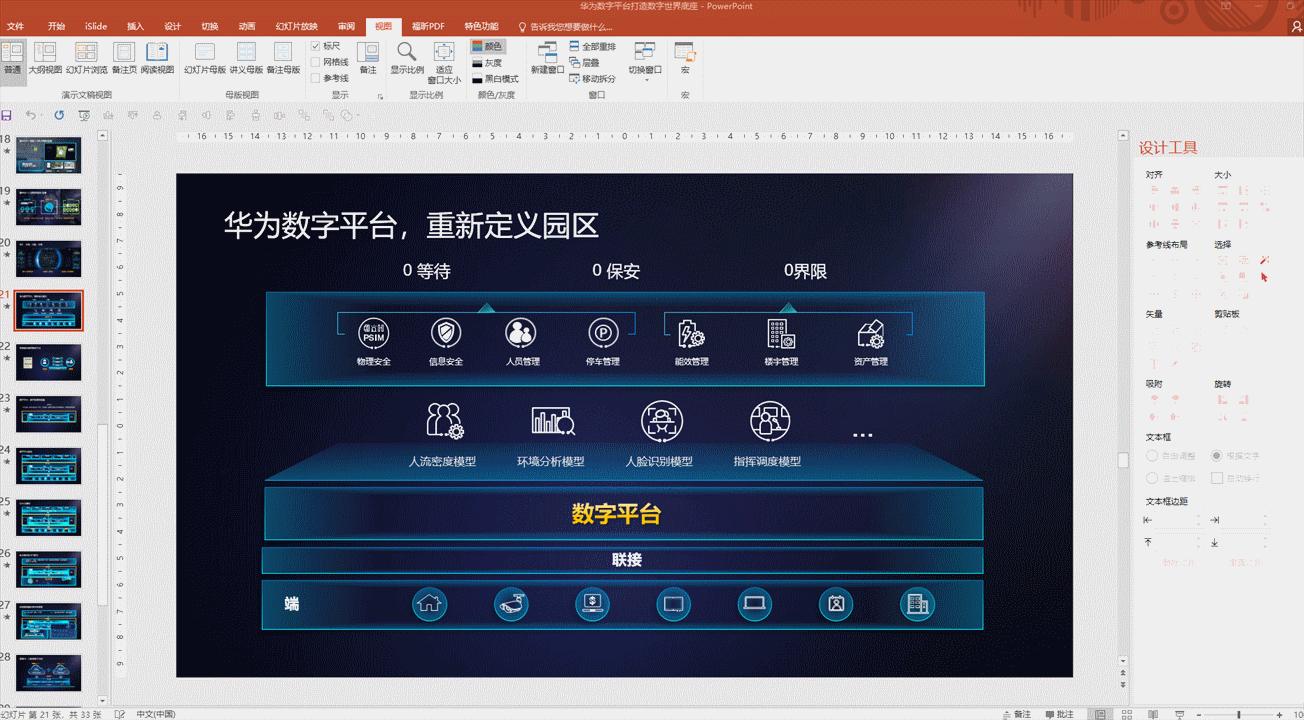
Task: Switch to 幻灯片浏览 view icon
Action: point(86,58)
